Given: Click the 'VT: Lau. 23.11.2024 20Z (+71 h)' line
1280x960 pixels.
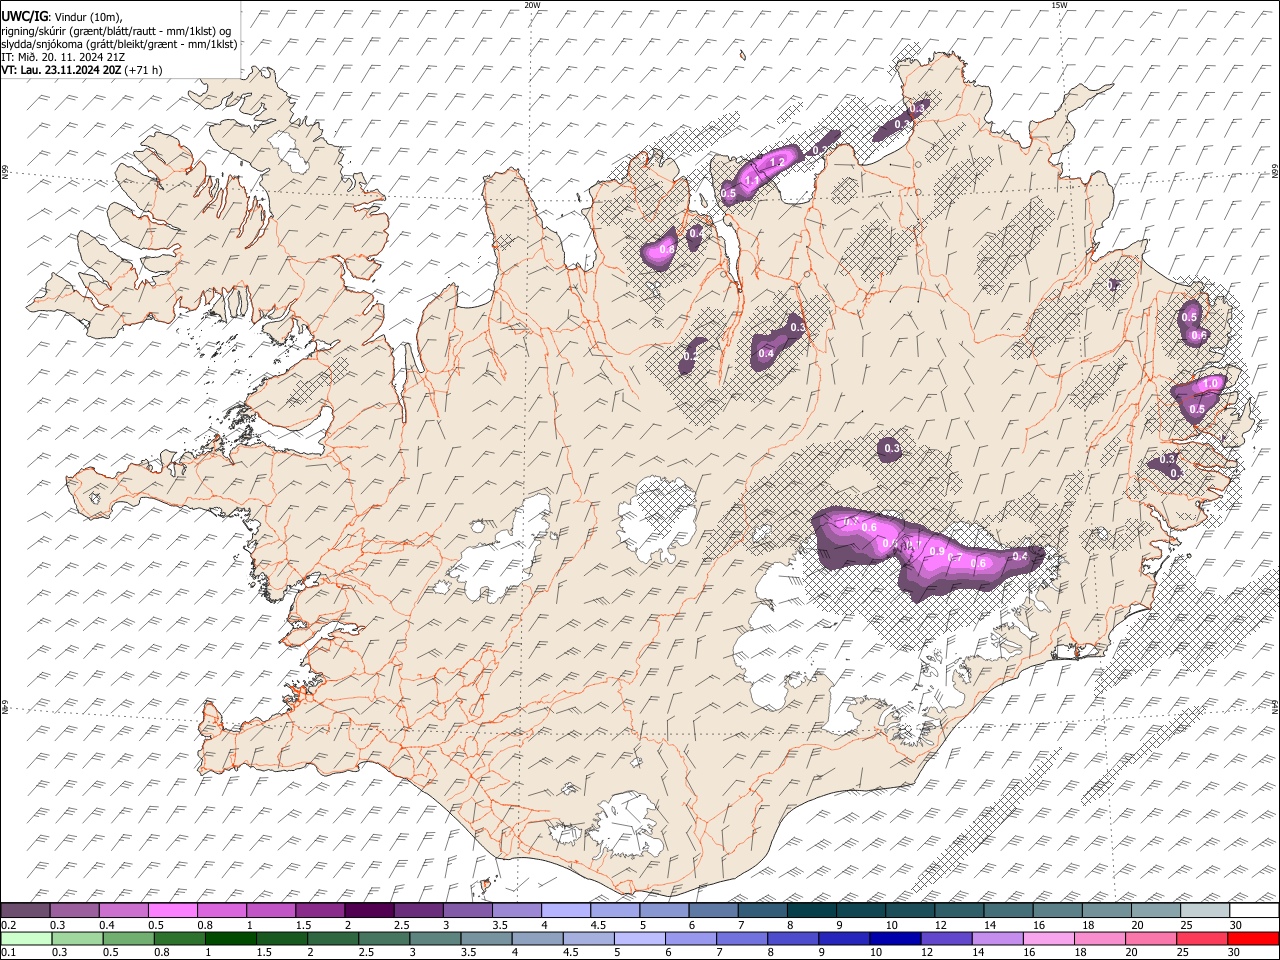Looking at the screenshot, I should [x=81, y=70].
